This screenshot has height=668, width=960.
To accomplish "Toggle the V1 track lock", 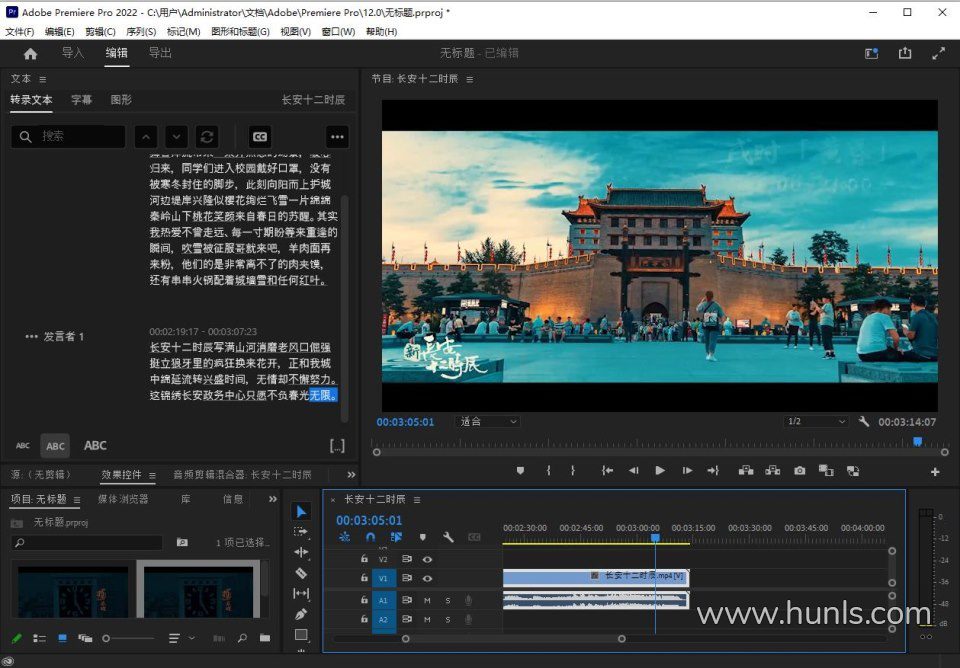I will pyautogui.click(x=364, y=578).
